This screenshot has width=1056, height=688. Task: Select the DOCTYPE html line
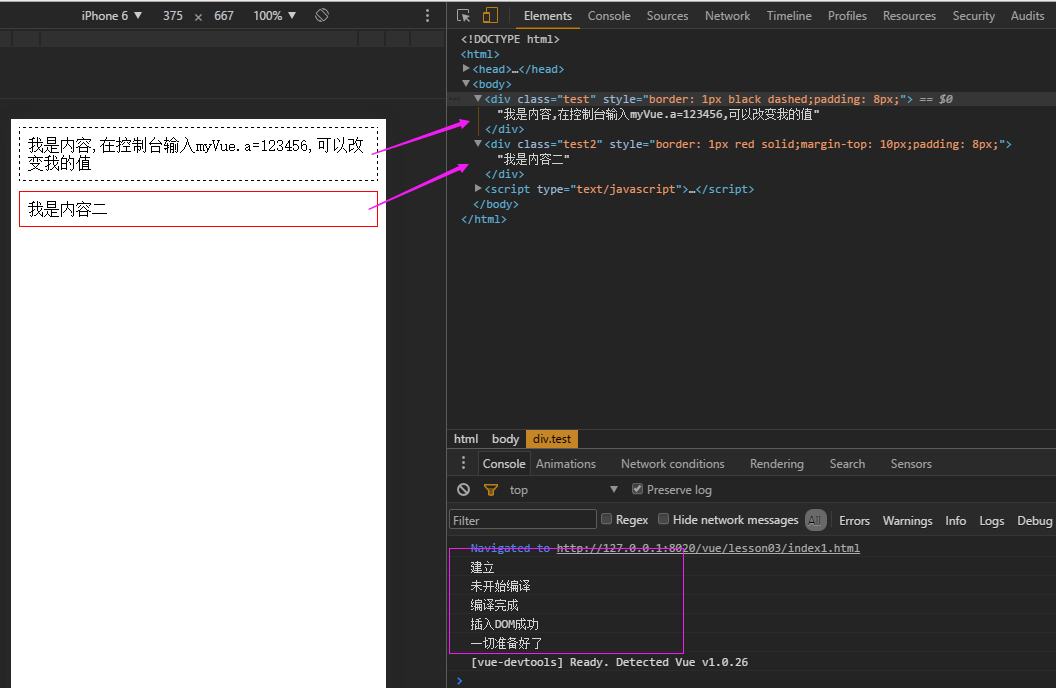(x=510, y=39)
